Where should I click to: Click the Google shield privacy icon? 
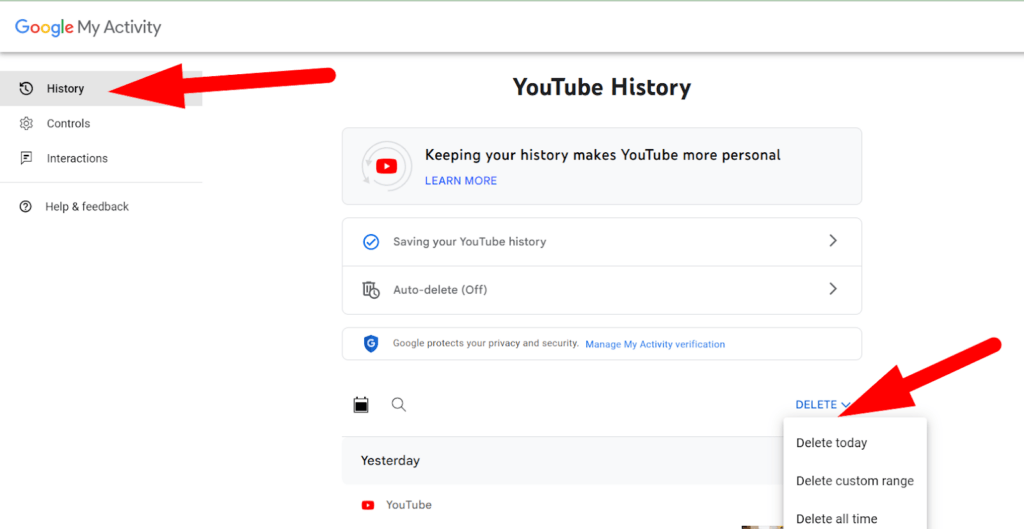(371, 344)
